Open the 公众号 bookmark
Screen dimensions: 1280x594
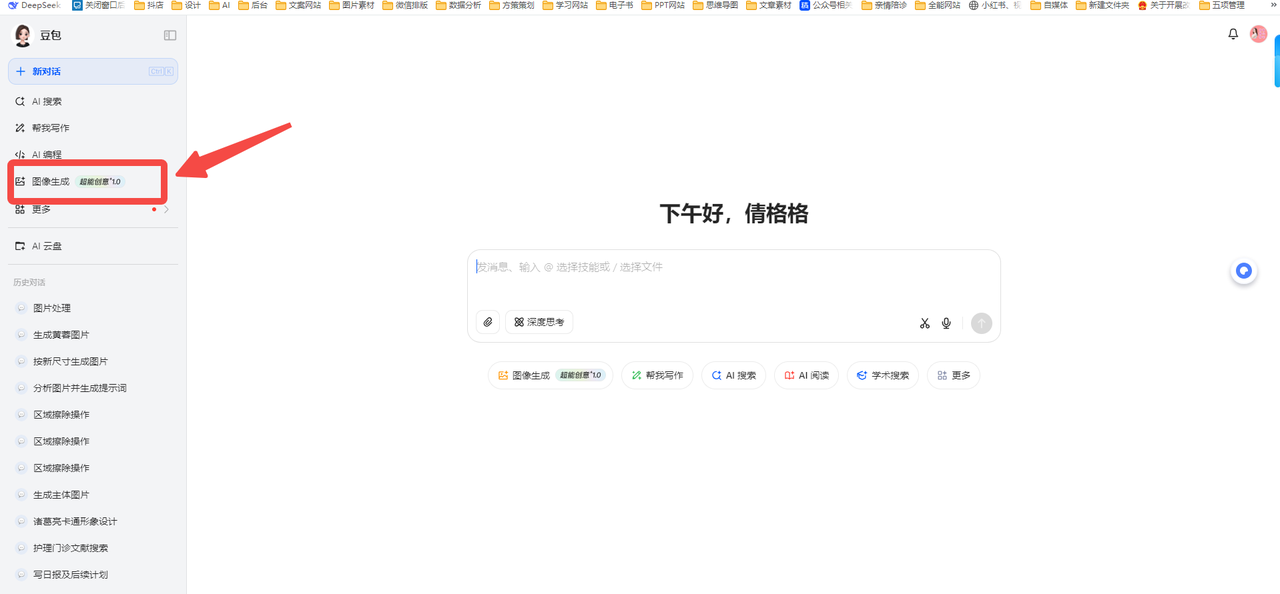[x=826, y=5]
